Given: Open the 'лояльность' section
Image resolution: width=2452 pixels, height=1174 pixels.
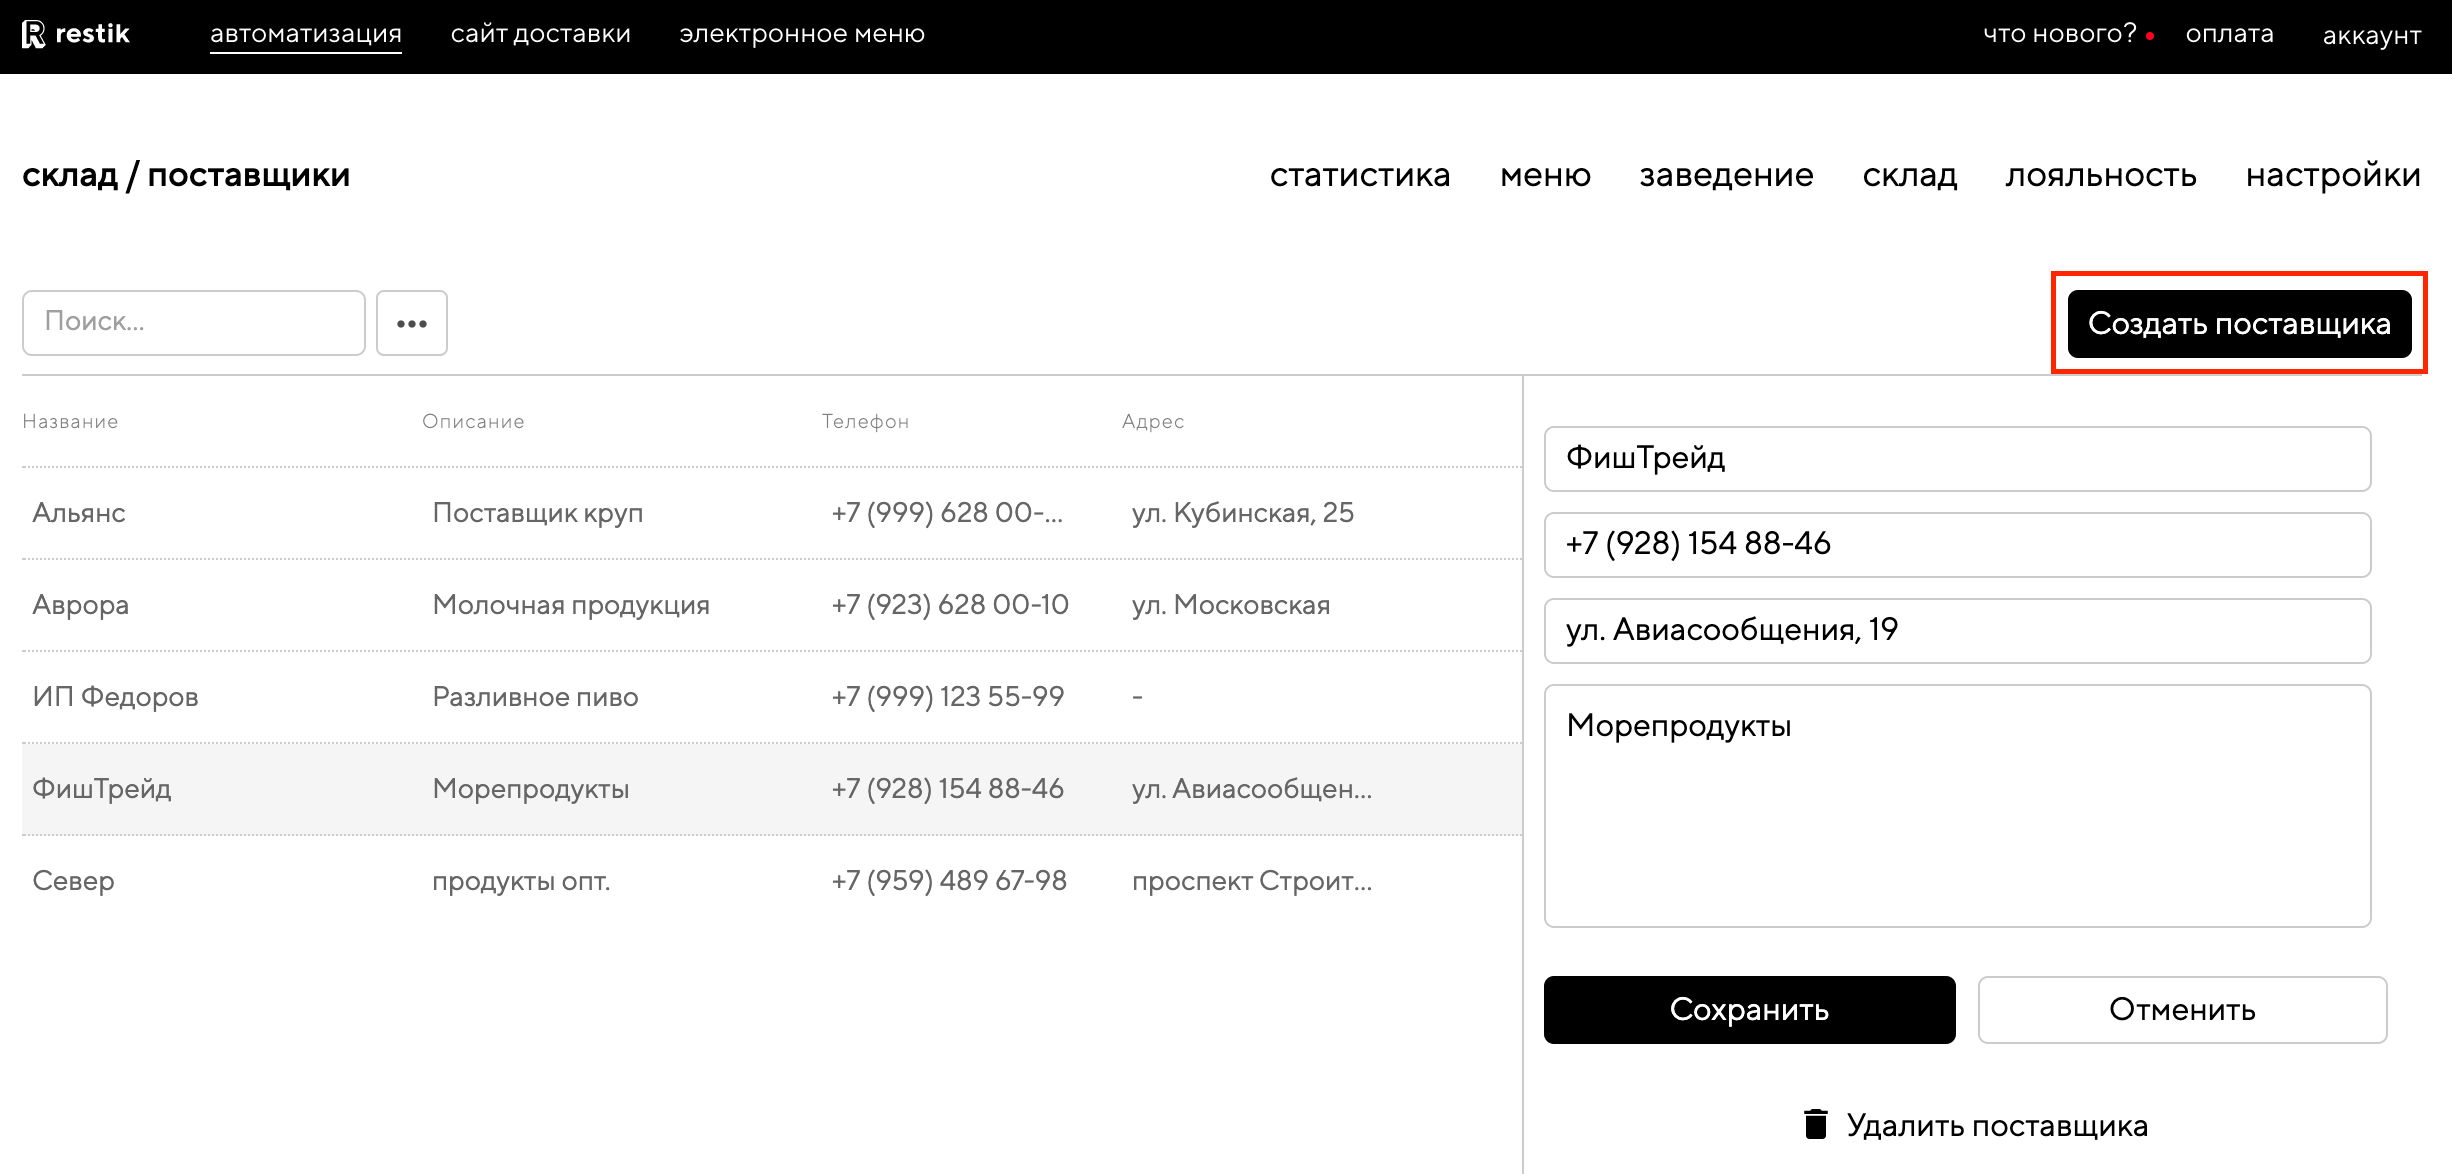Looking at the screenshot, I should [2101, 175].
